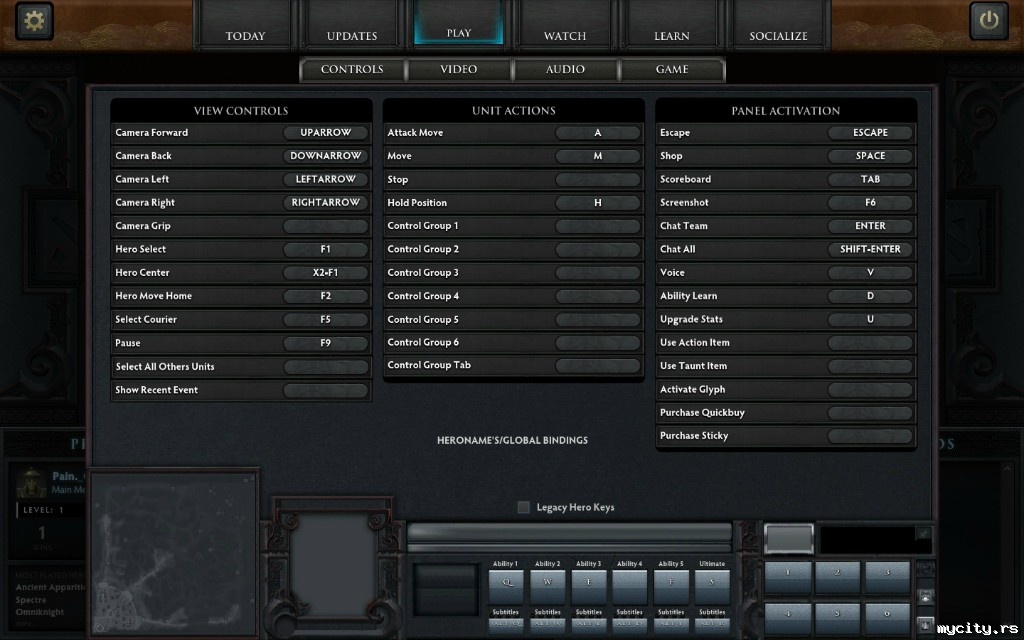Open the Watch tab
Viewport: 1024px width, 640px height.
[x=565, y=26]
